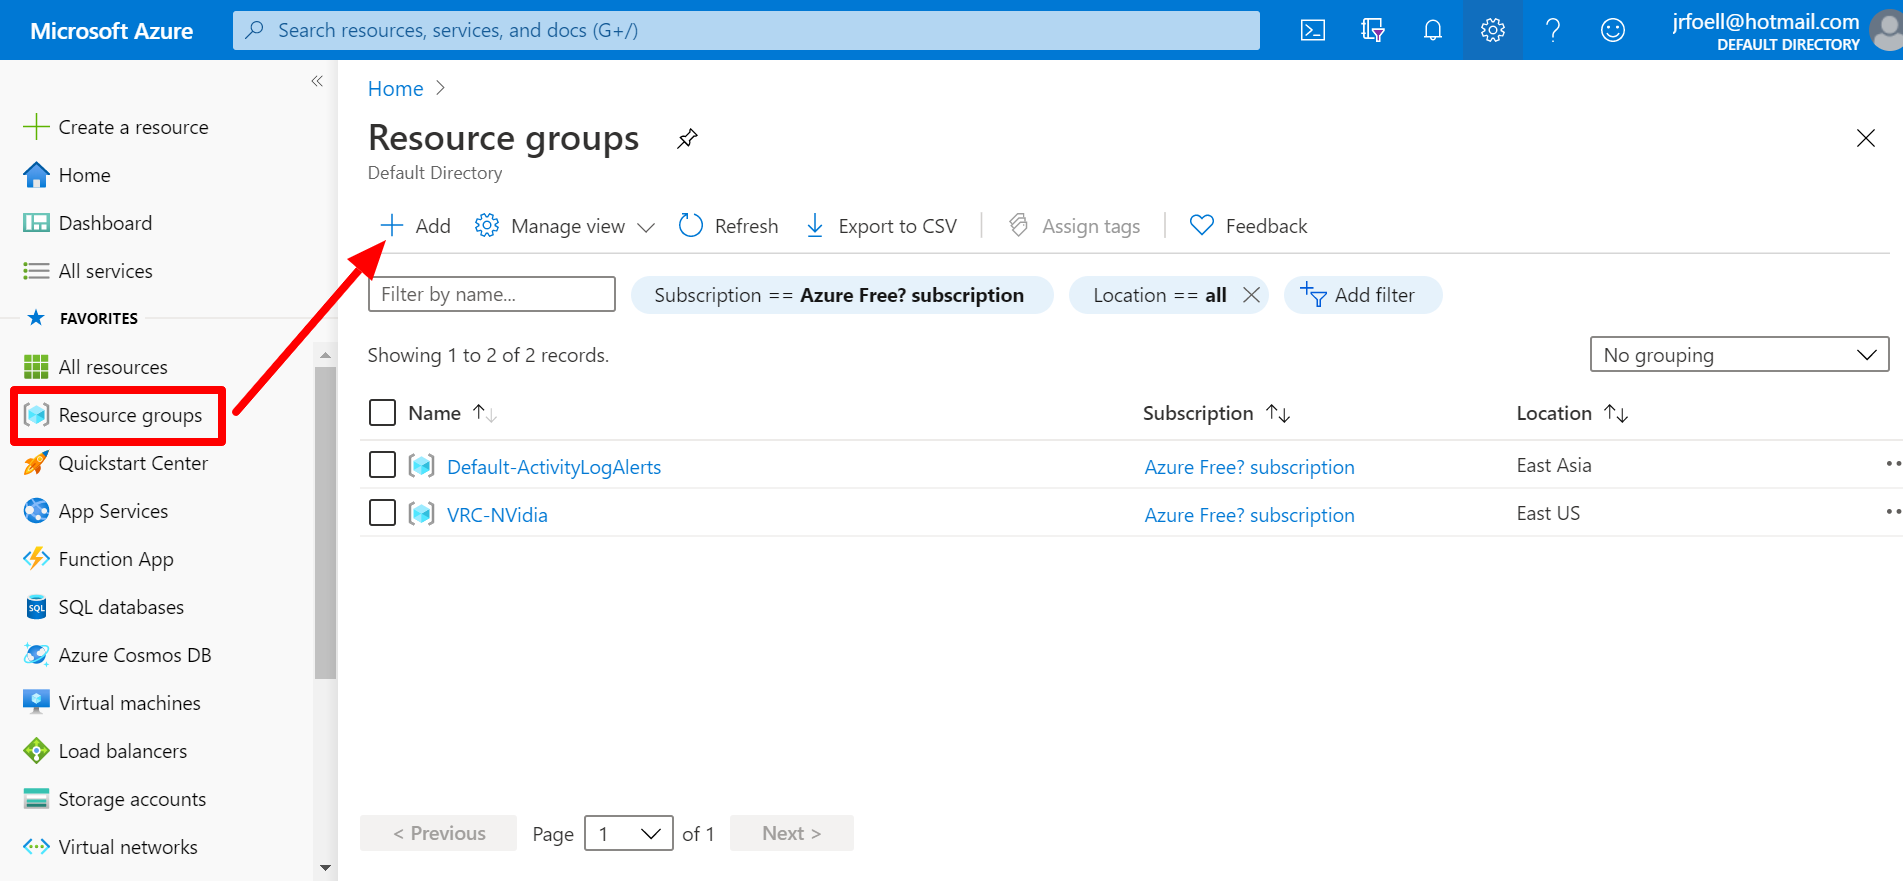Open SQL databases icon in sidebar
1903x881 pixels.
pos(36,607)
